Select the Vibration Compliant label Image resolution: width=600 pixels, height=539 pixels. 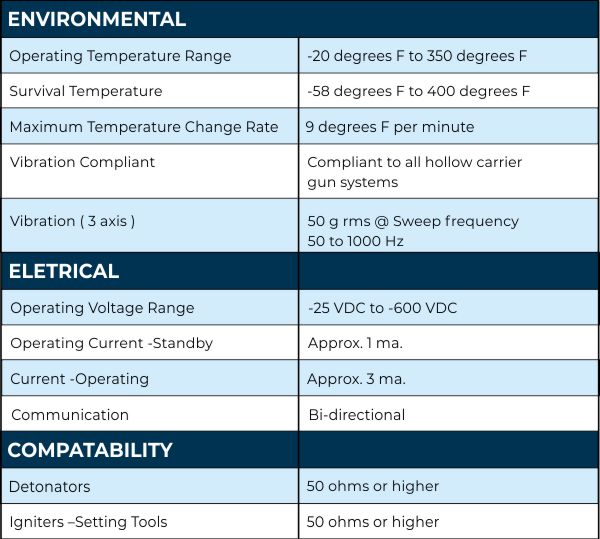click(x=82, y=162)
